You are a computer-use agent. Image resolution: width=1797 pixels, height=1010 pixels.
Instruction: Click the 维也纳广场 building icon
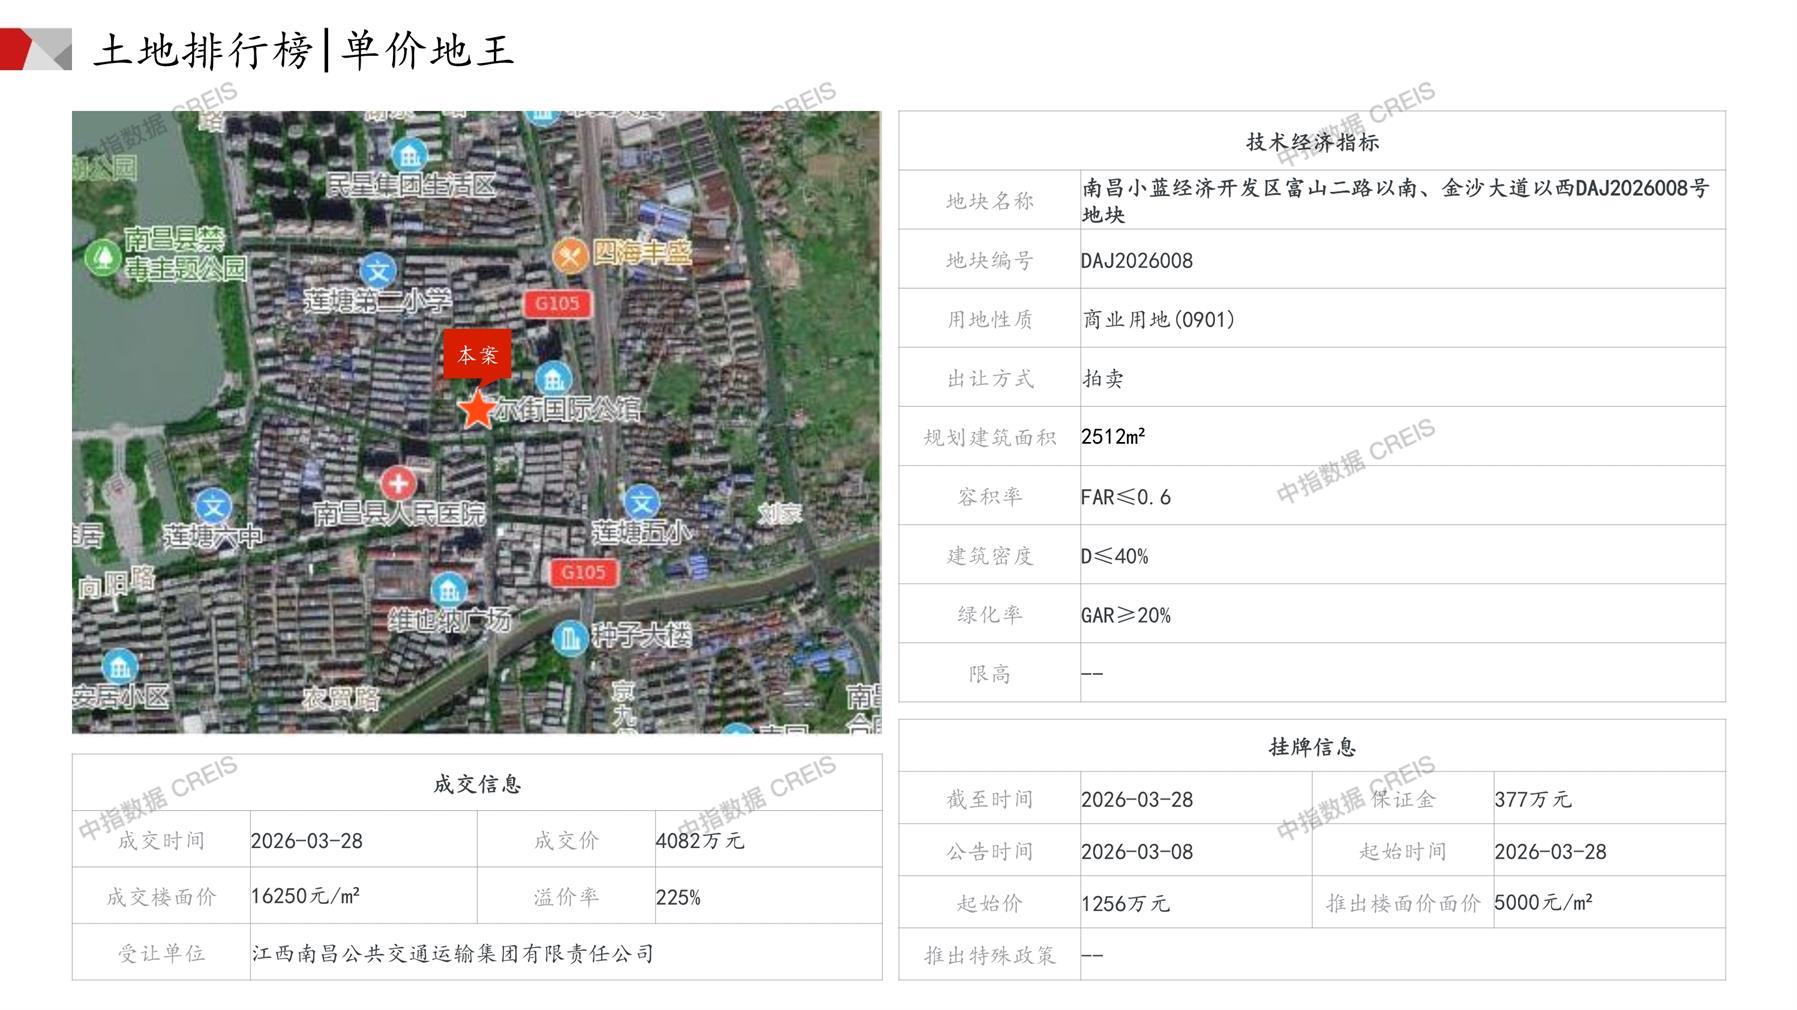coord(448,590)
